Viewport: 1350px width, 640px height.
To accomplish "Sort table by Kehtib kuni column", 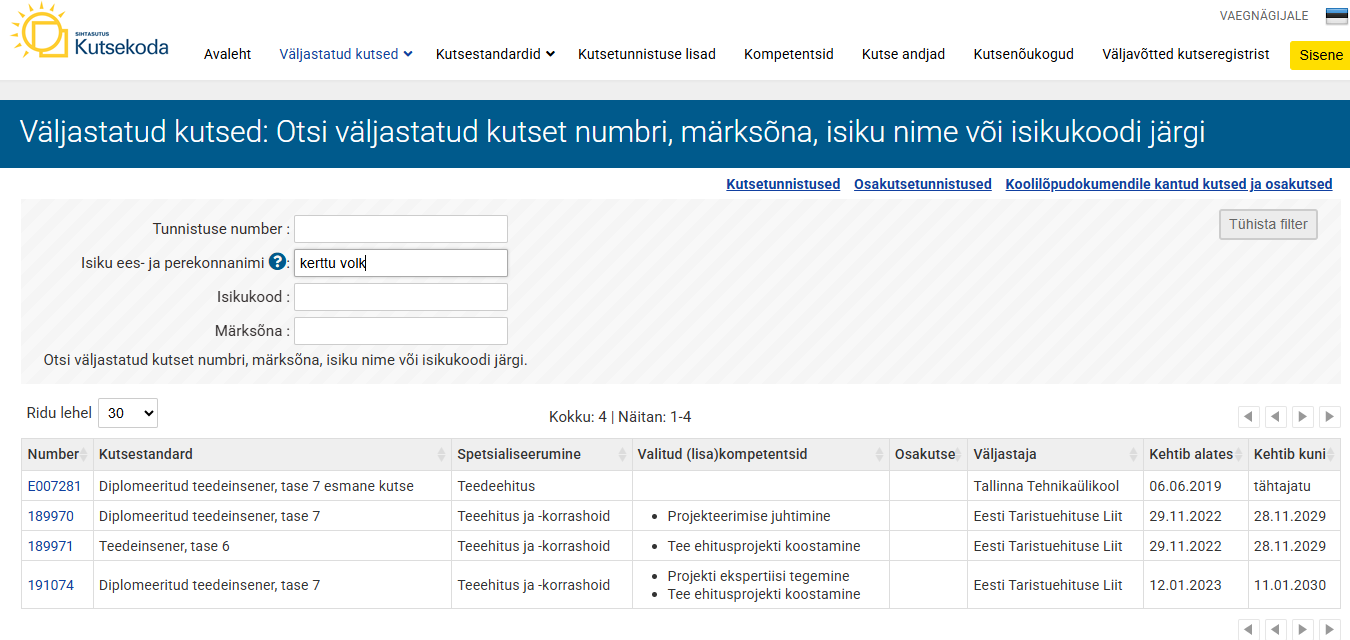I will pos(1294,454).
